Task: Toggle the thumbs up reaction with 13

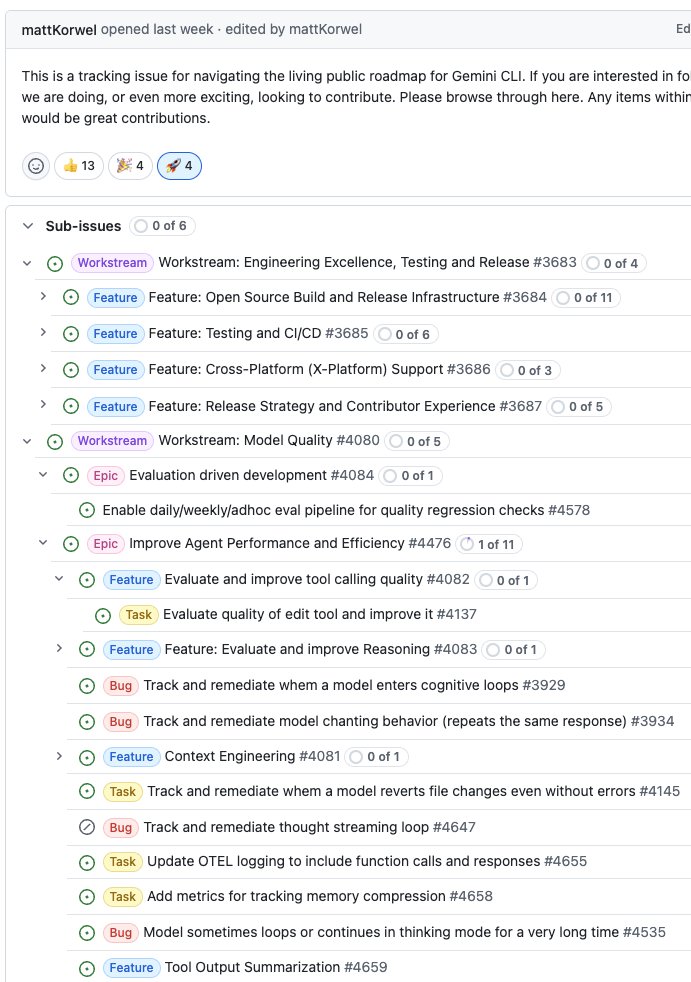Action: [x=79, y=166]
